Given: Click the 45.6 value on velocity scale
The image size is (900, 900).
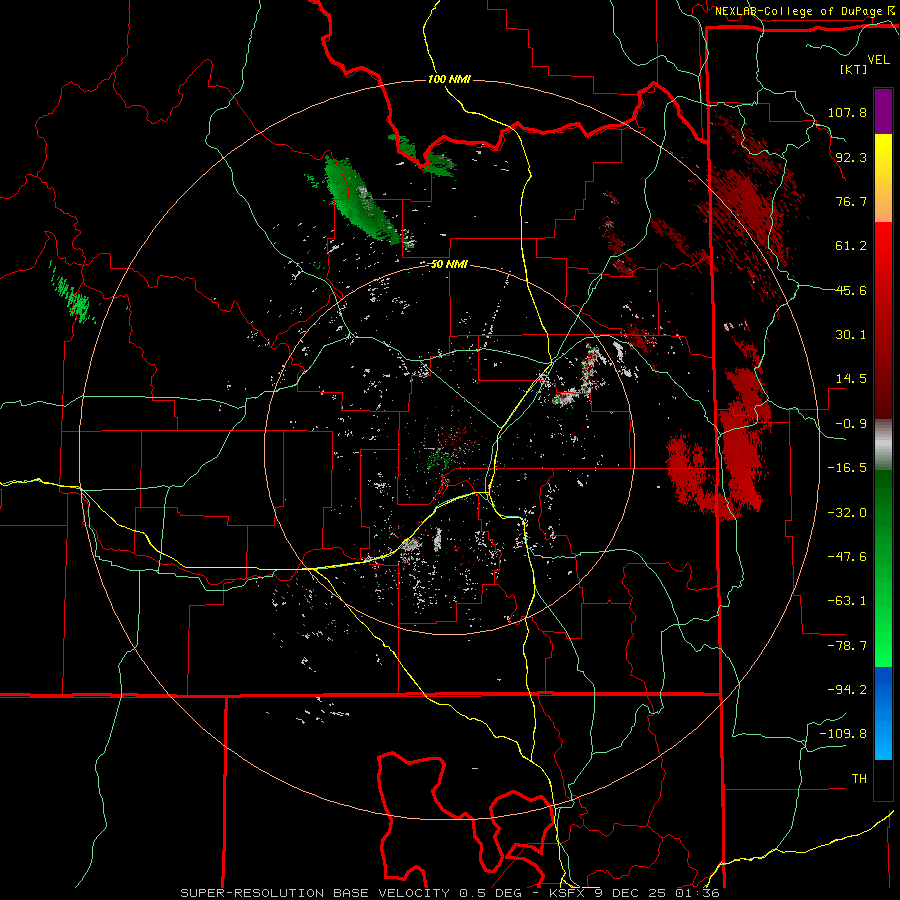Looking at the screenshot, I should click(851, 290).
